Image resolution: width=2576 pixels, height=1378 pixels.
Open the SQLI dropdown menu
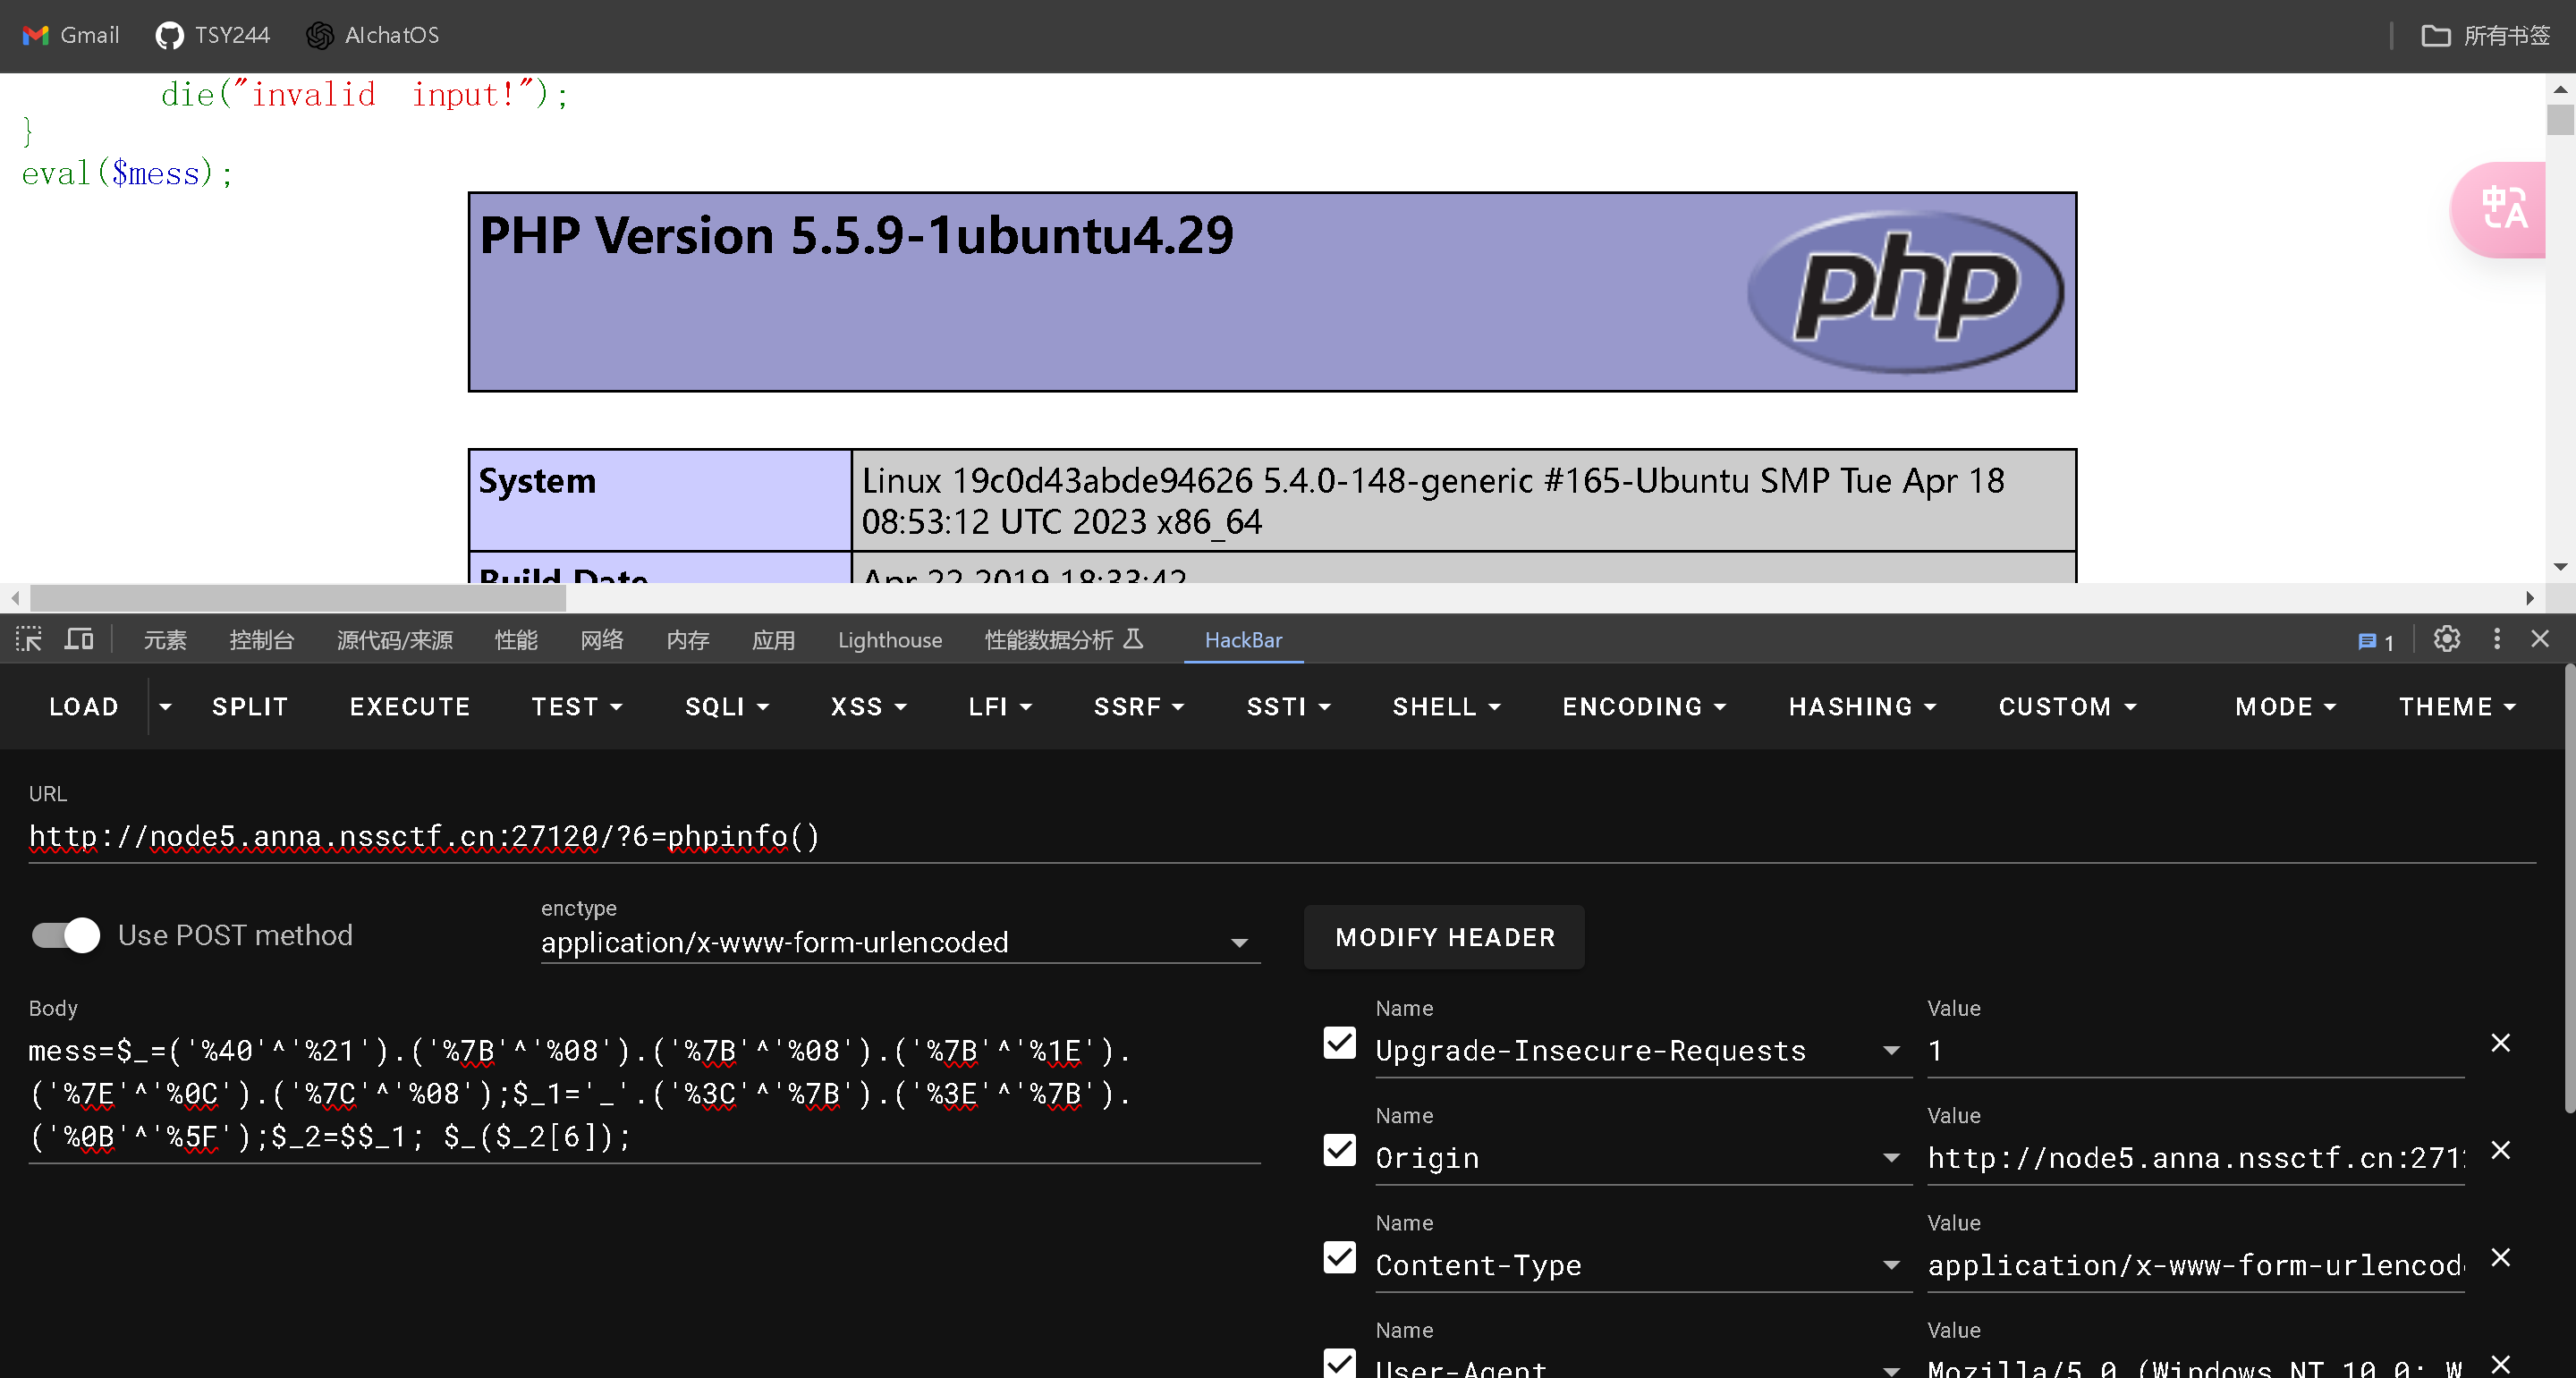coord(726,707)
